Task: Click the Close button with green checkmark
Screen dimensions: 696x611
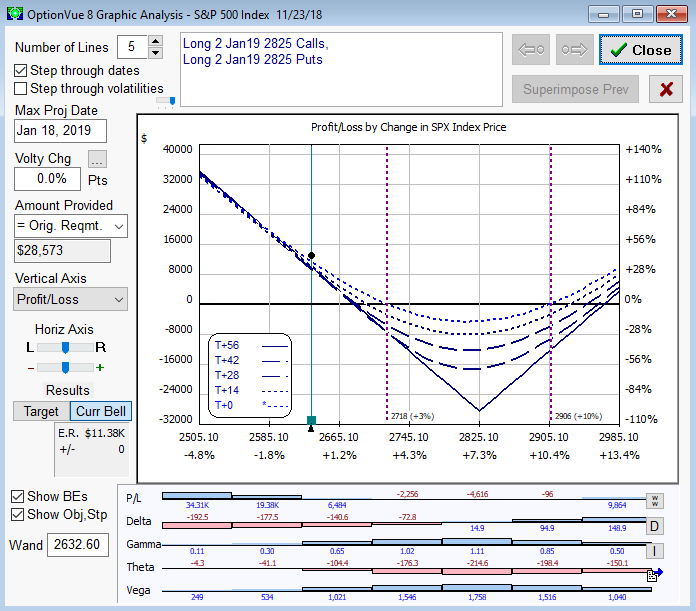Action: (x=641, y=50)
